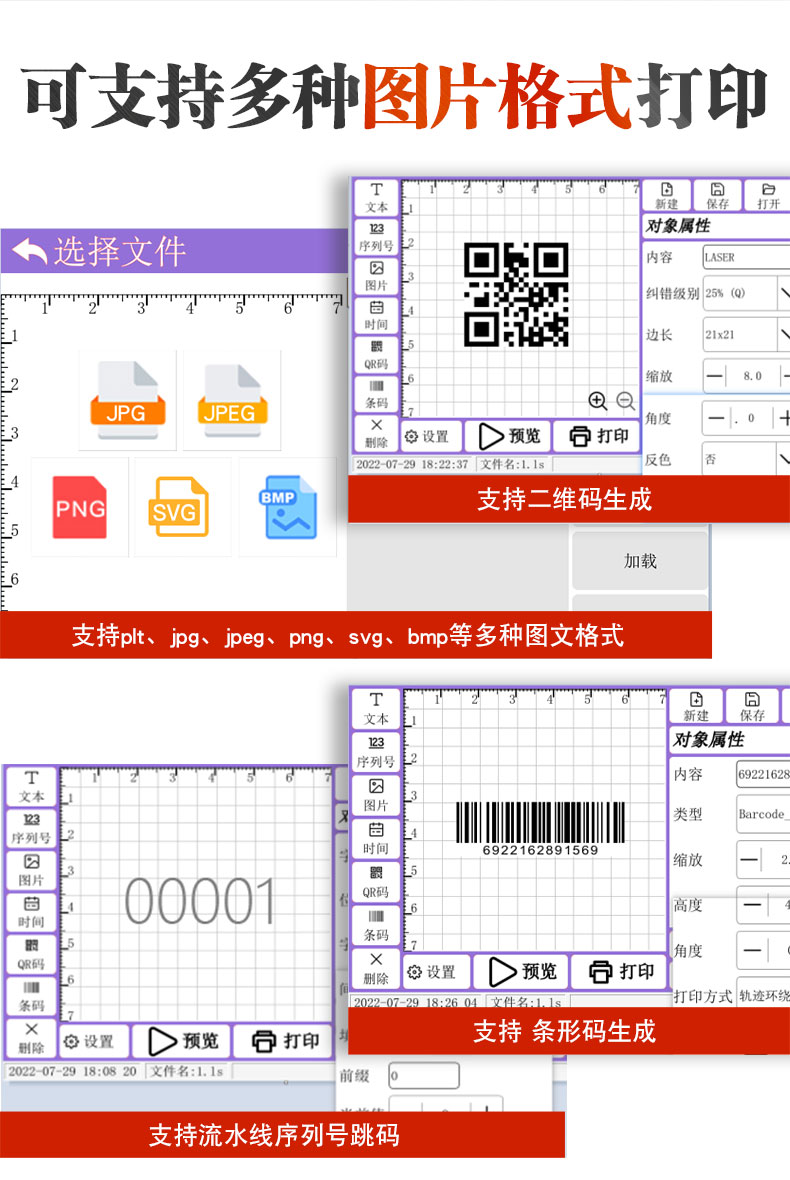Select 条码 barcode tool in QR code screen
Screen dimensions: 790x1180
point(376,394)
